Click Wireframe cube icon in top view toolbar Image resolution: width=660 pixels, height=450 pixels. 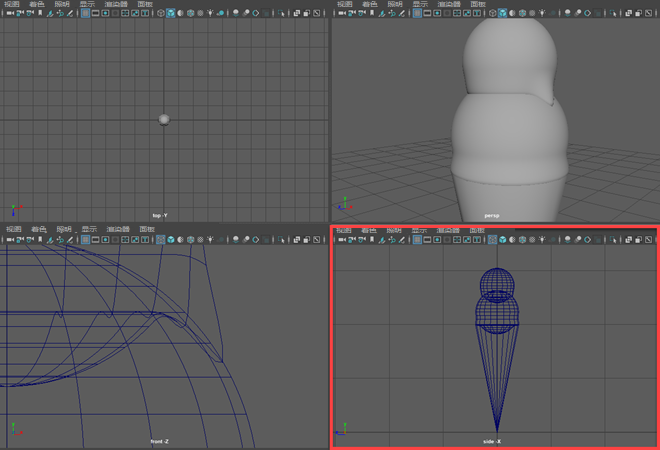pyautogui.click(x=160, y=13)
